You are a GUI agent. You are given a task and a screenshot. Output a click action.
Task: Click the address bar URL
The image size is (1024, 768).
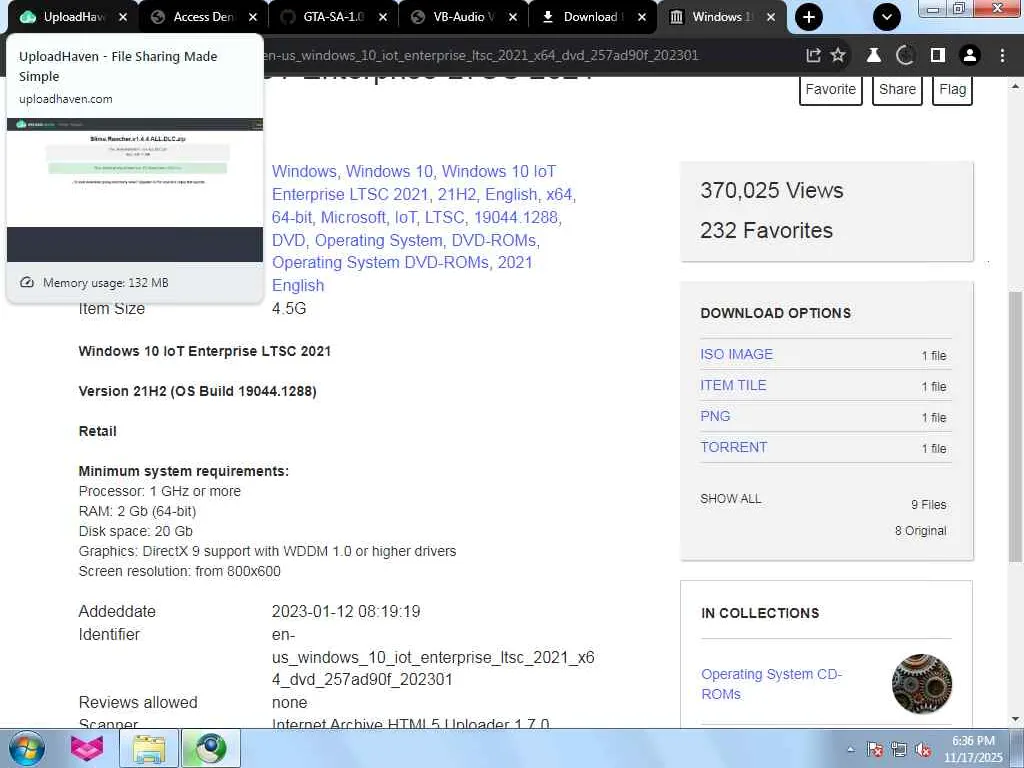tap(481, 56)
